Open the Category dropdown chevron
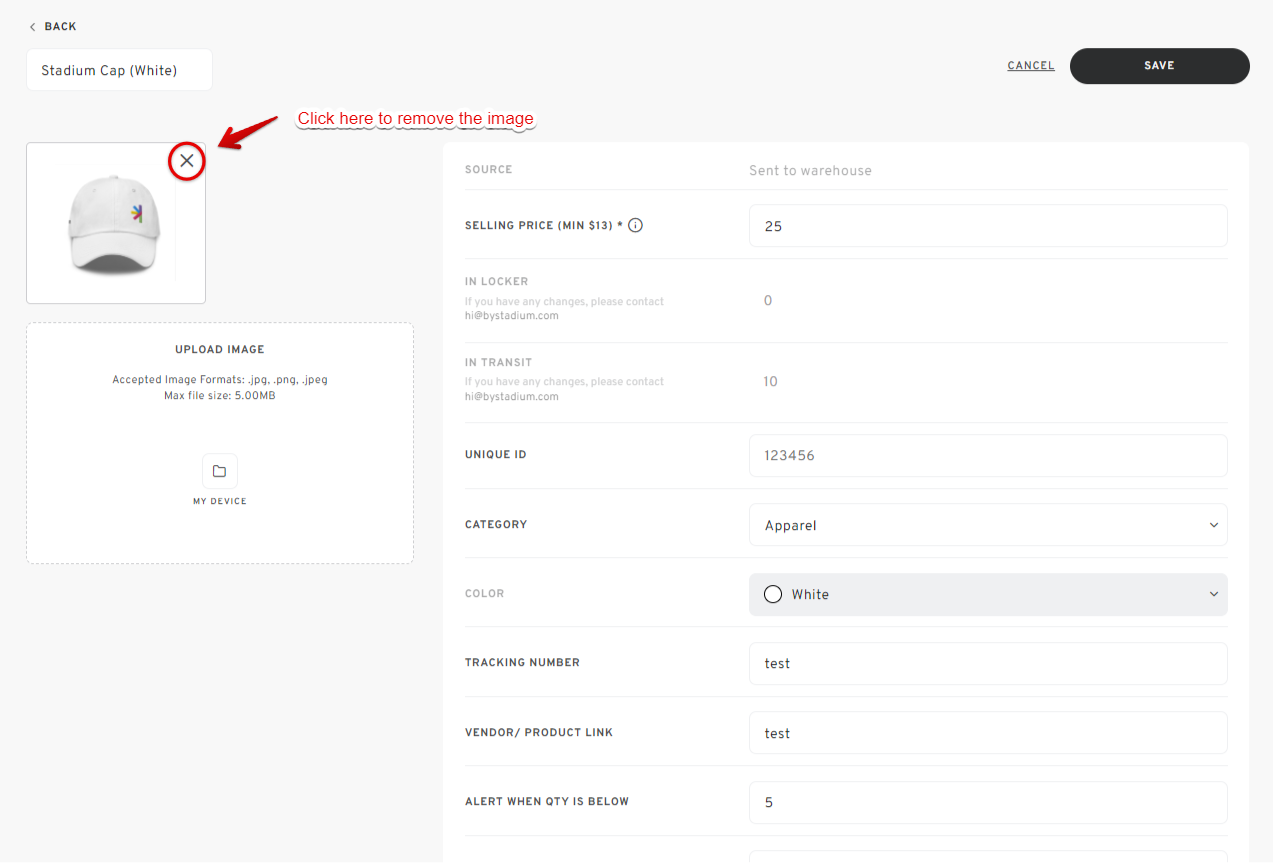1273x865 pixels. (1213, 524)
